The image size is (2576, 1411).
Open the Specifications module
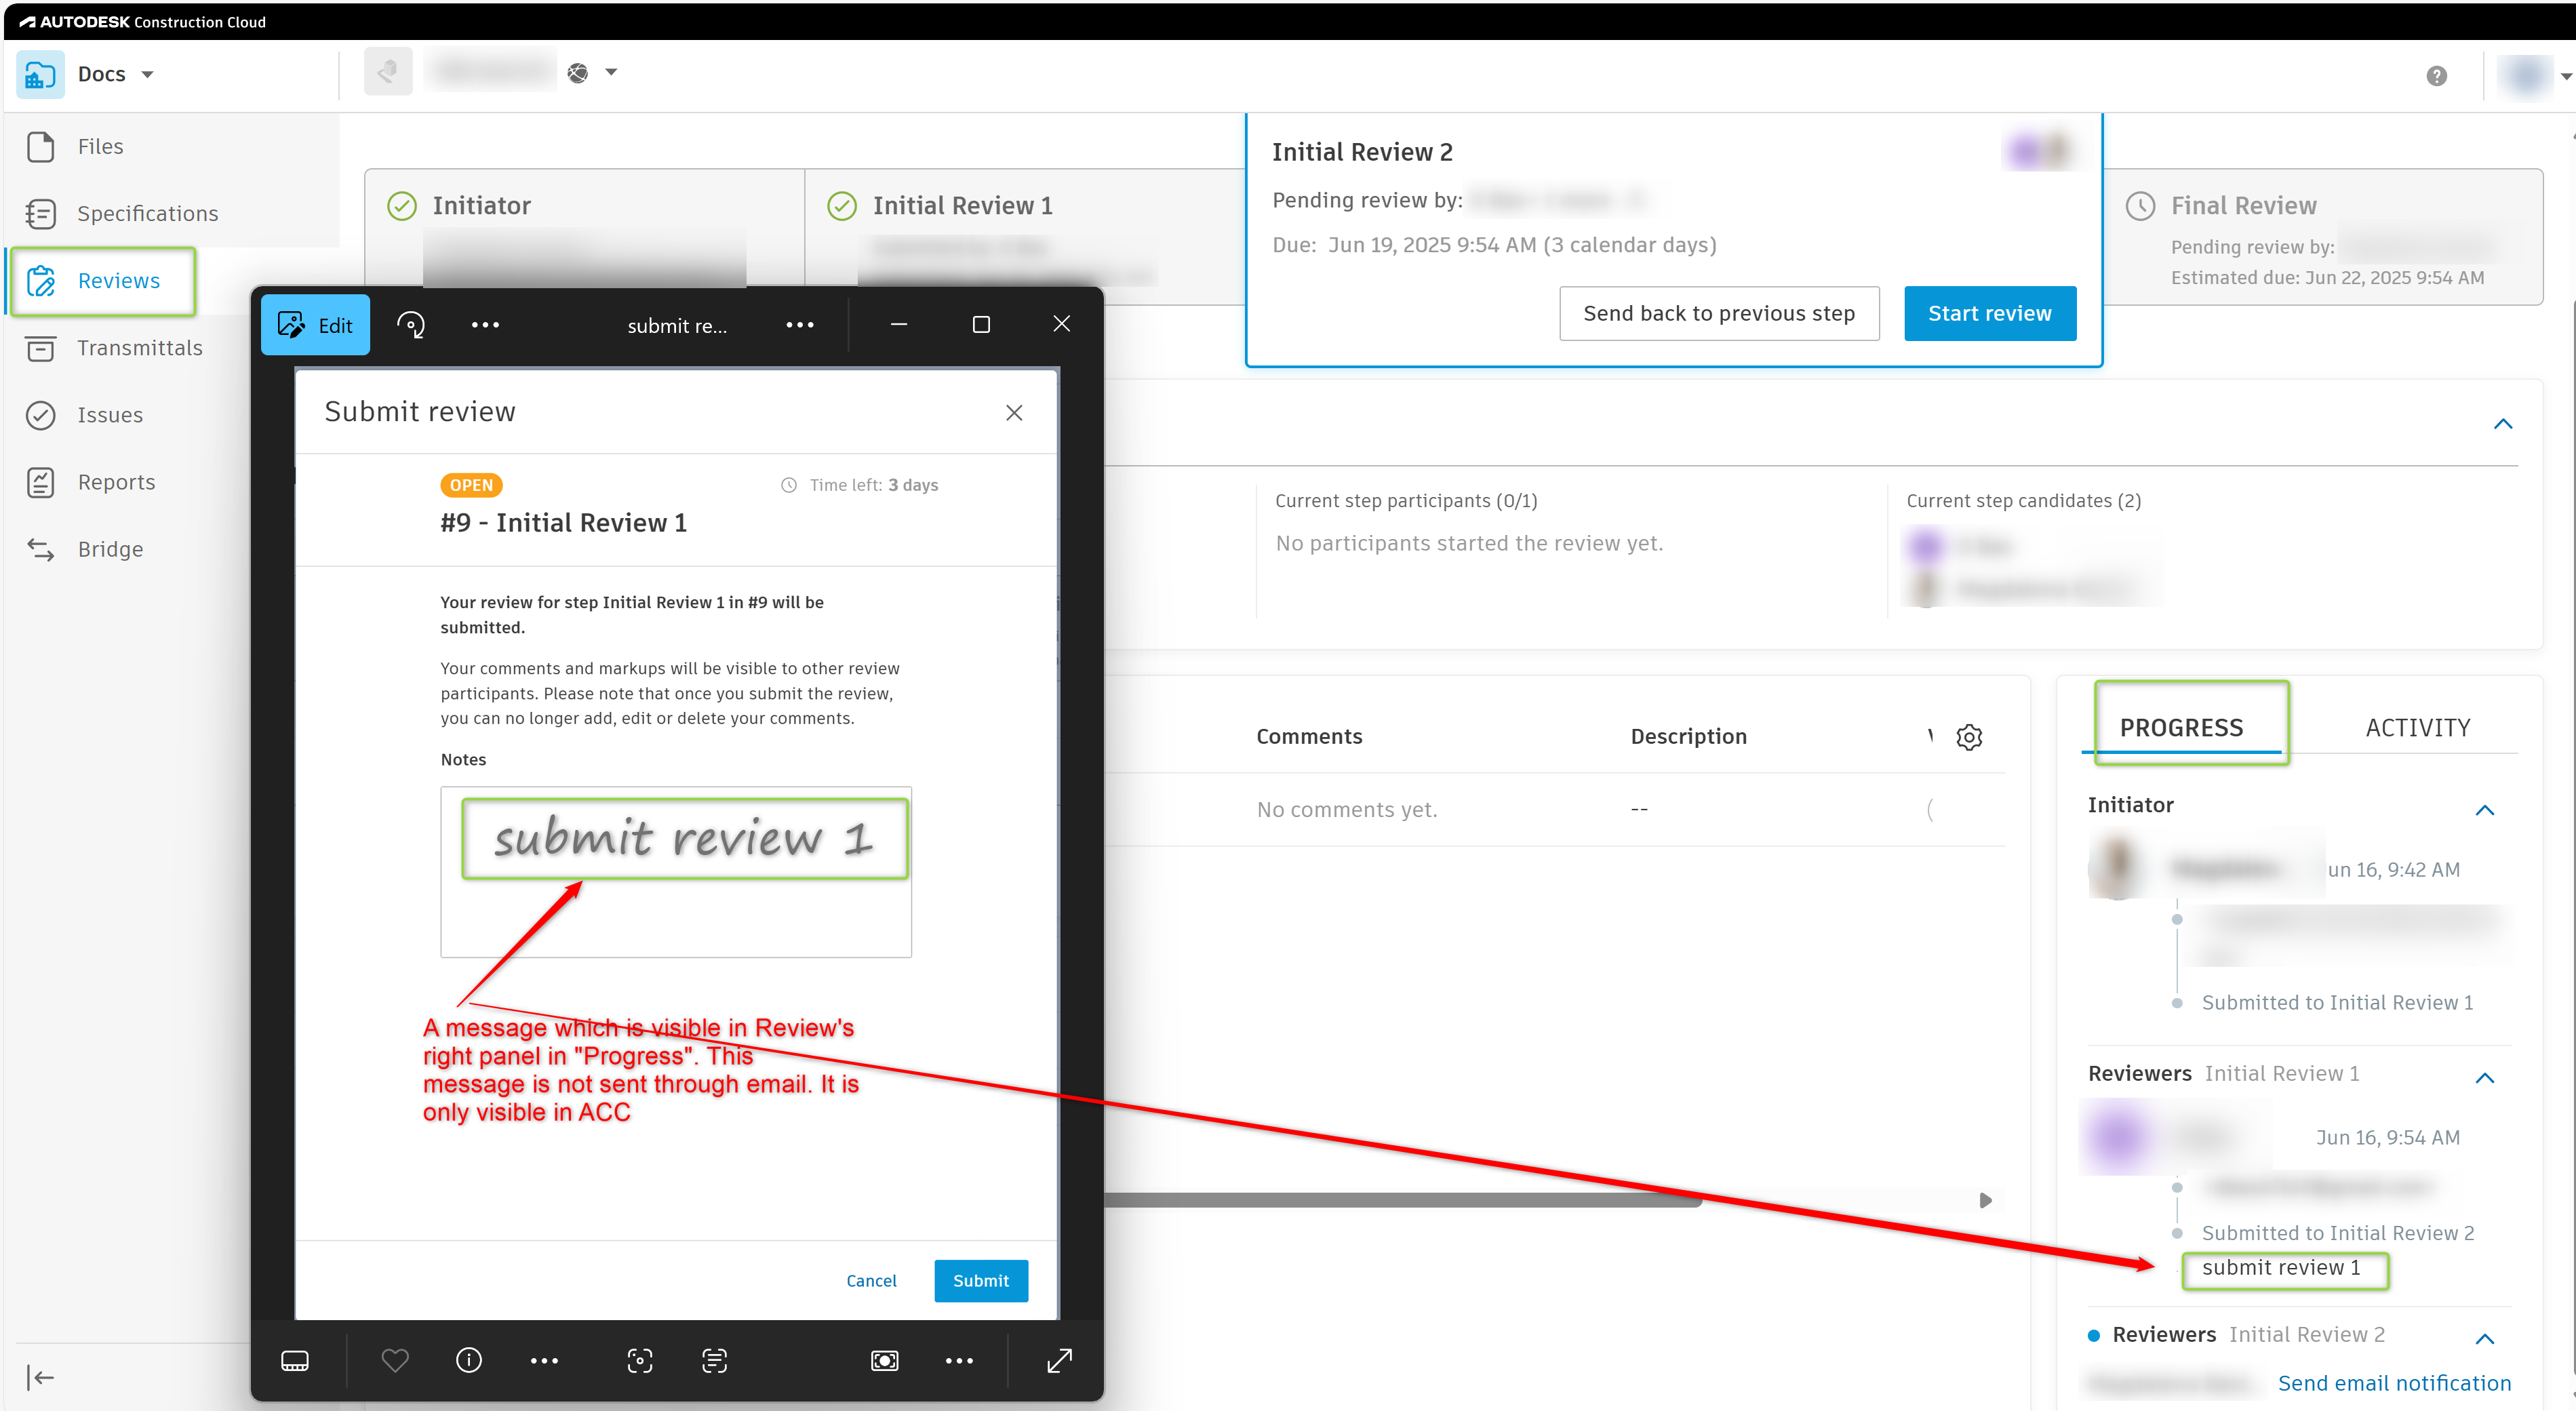tap(147, 214)
